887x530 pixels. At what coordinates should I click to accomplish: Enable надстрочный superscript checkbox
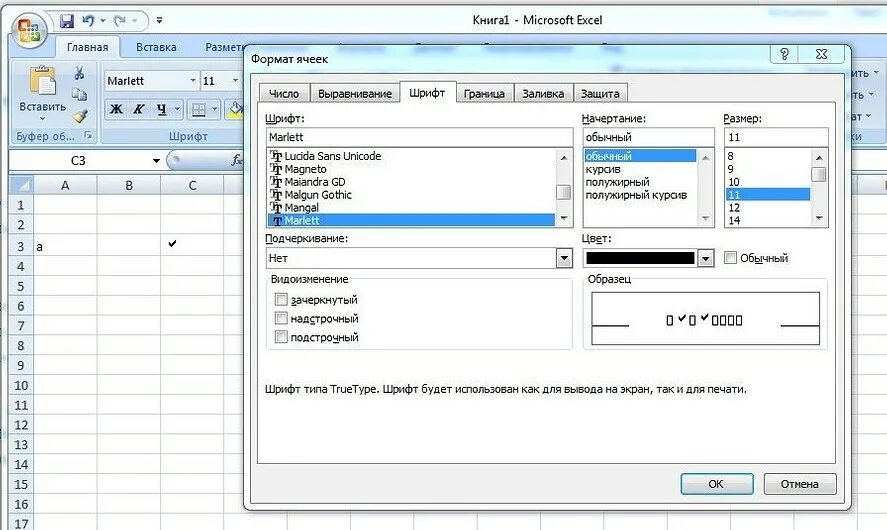coord(281,318)
